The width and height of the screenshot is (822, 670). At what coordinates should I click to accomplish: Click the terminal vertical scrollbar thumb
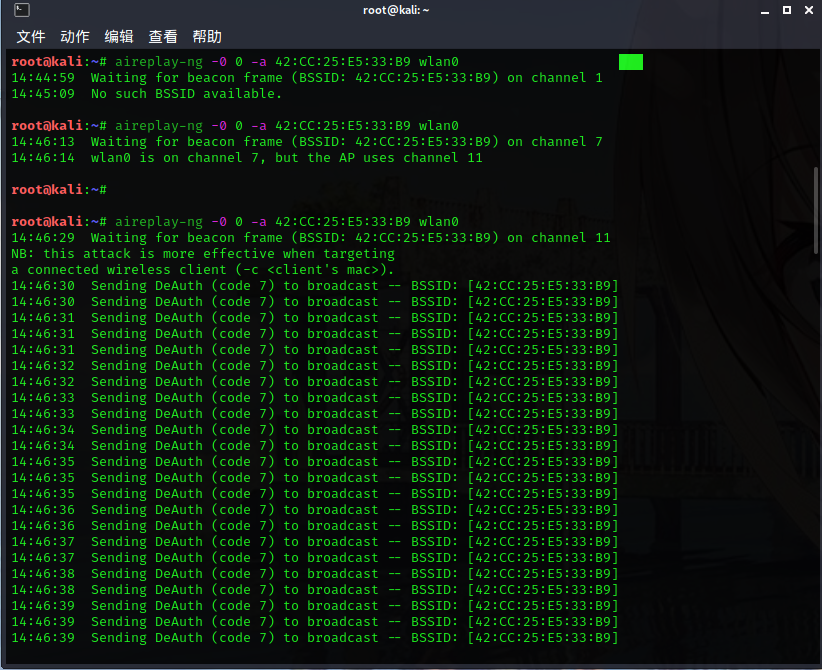pos(815,211)
